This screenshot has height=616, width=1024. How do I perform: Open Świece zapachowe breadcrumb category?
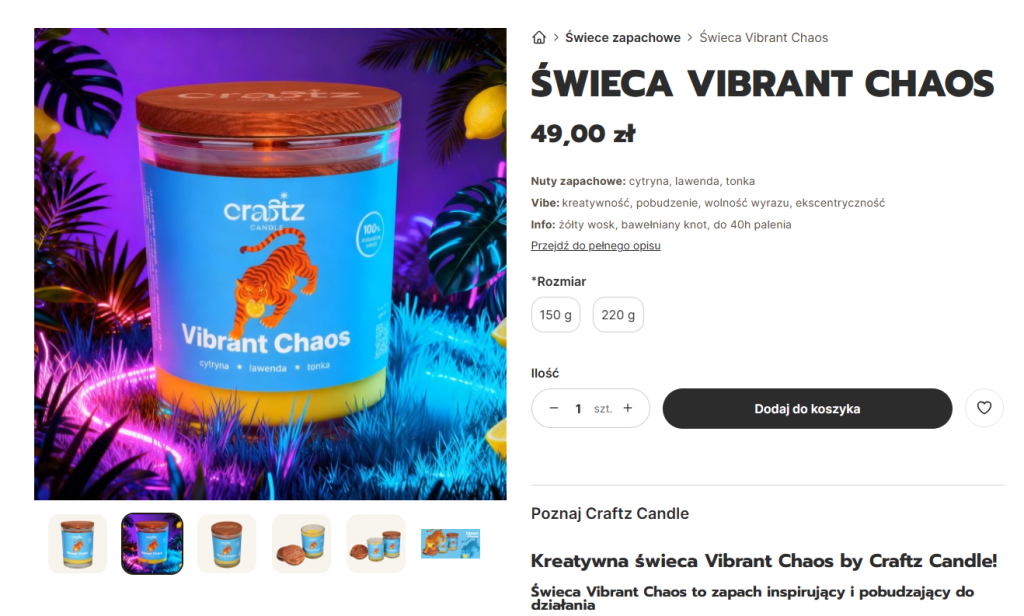[x=622, y=38]
